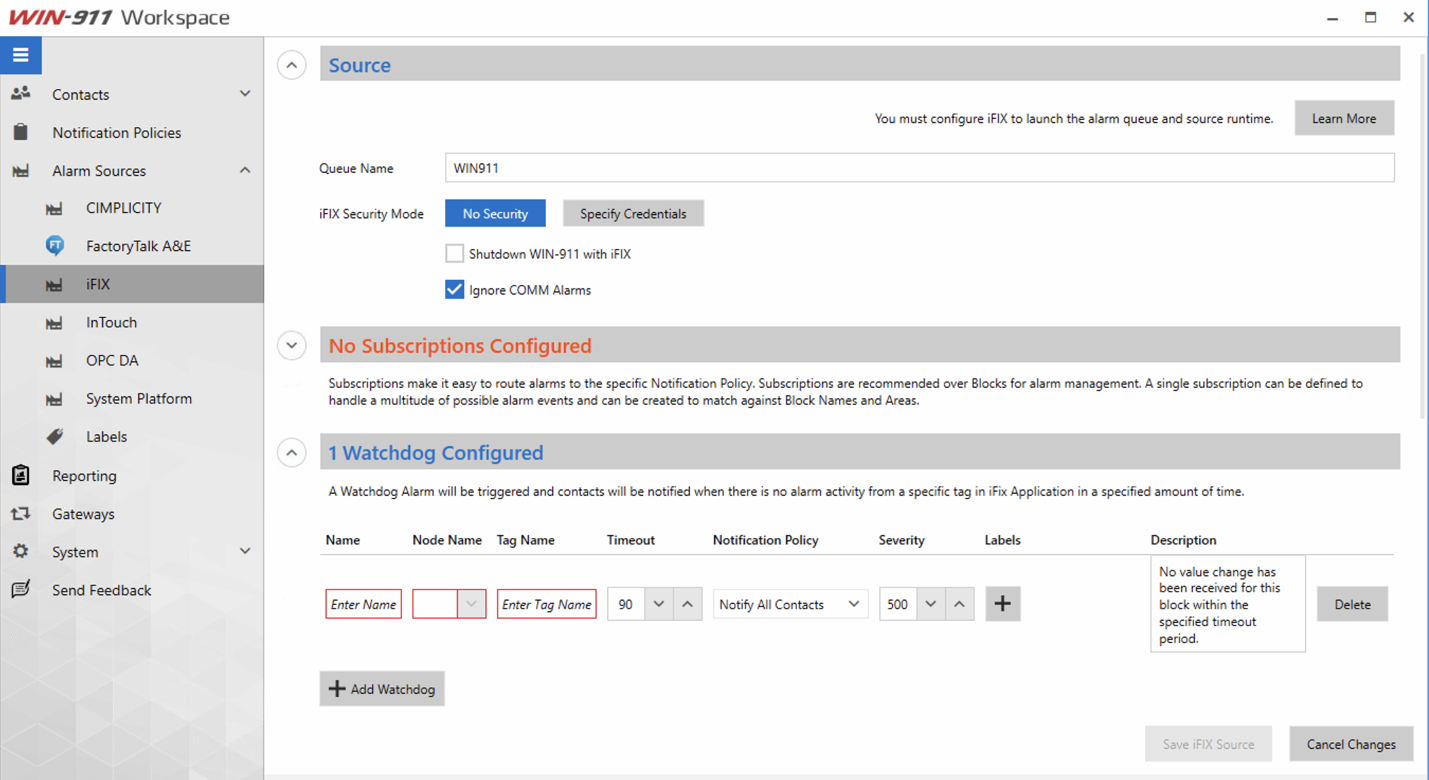Toggle the hamburger menu button

(20, 55)
